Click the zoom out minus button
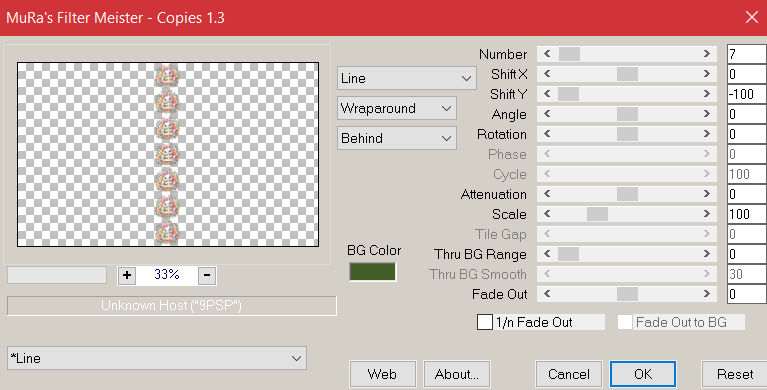The width and height of the screenshot is (767, 390). pos(207,275)
